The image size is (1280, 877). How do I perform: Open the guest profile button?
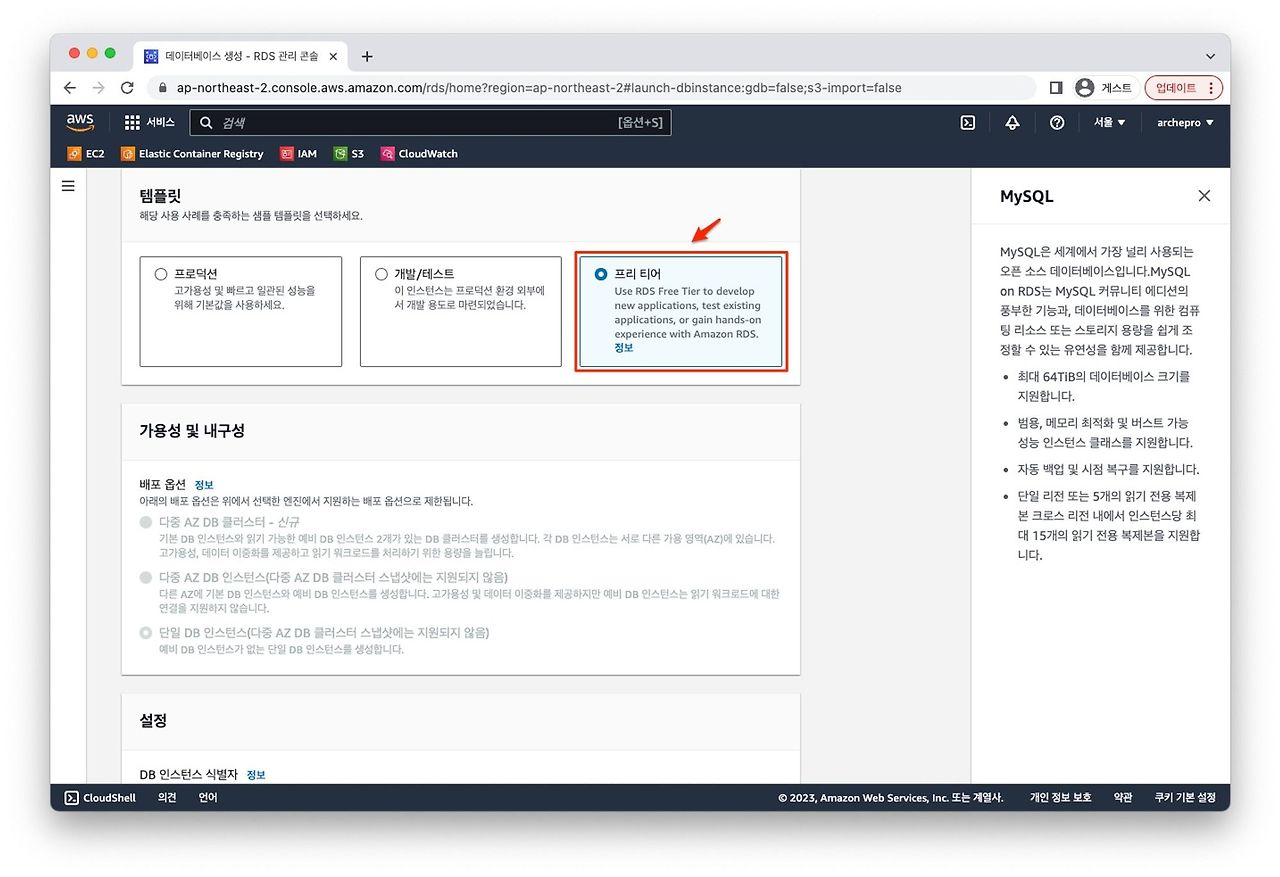point(1104,88)
